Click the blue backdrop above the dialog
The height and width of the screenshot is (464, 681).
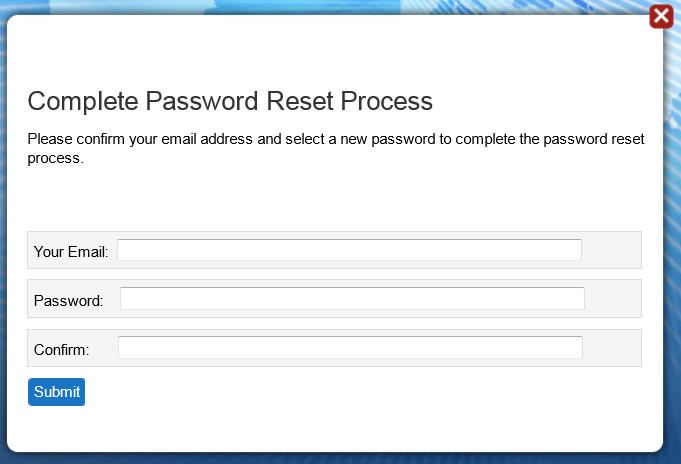pos(300,6)
